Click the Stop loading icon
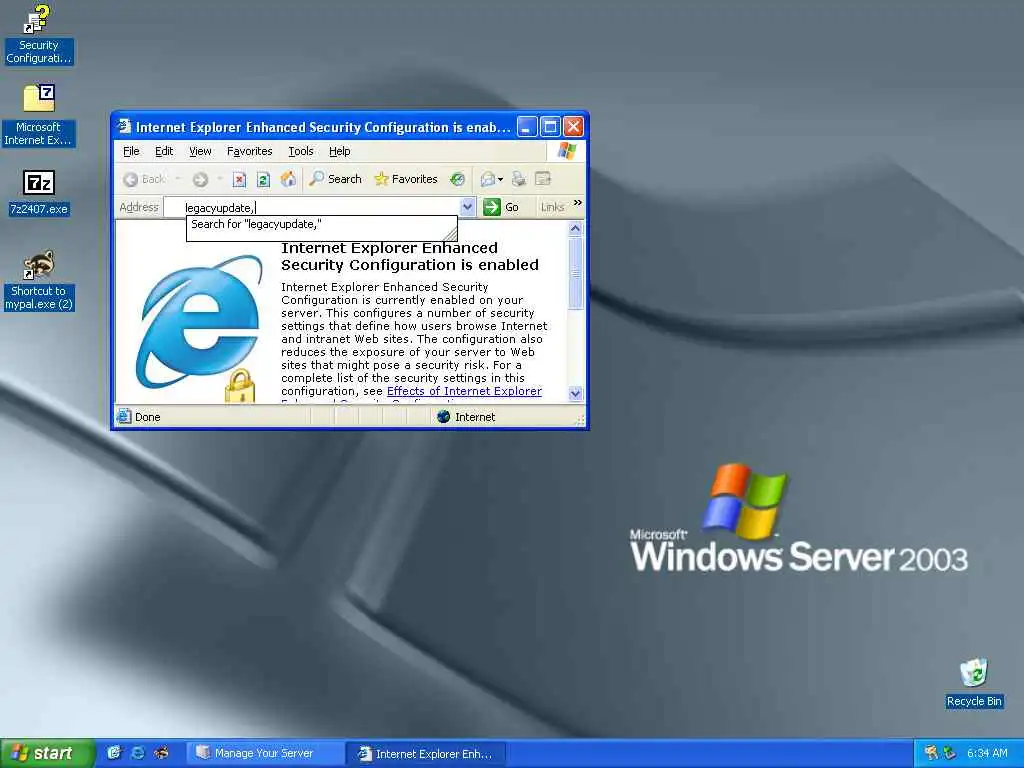Image resolution: width=1024 pixels, height=768 pixels. 239,179
